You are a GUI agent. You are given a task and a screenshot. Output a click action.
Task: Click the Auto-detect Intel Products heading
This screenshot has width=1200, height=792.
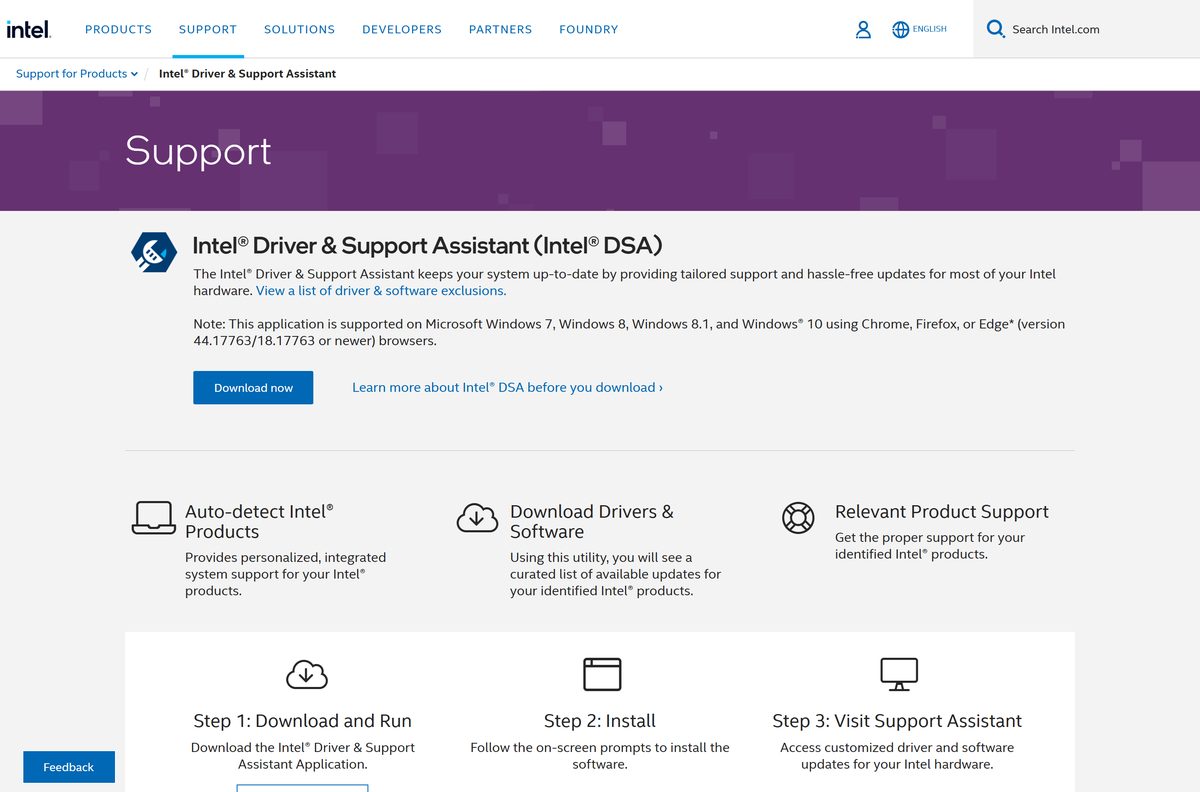(x=259, y=521)
